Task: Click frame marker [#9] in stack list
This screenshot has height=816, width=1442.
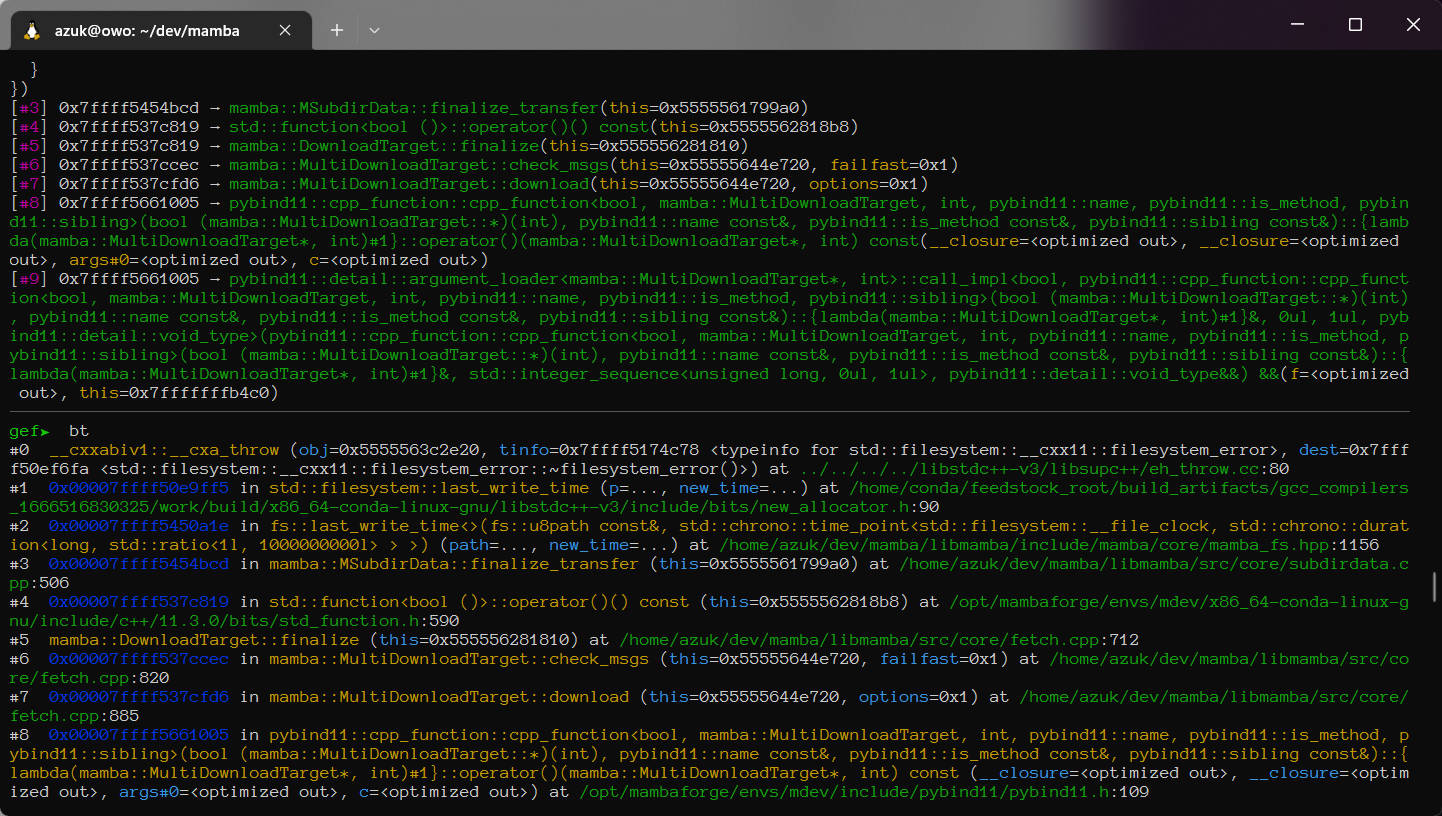Action: tap(29, 279)
